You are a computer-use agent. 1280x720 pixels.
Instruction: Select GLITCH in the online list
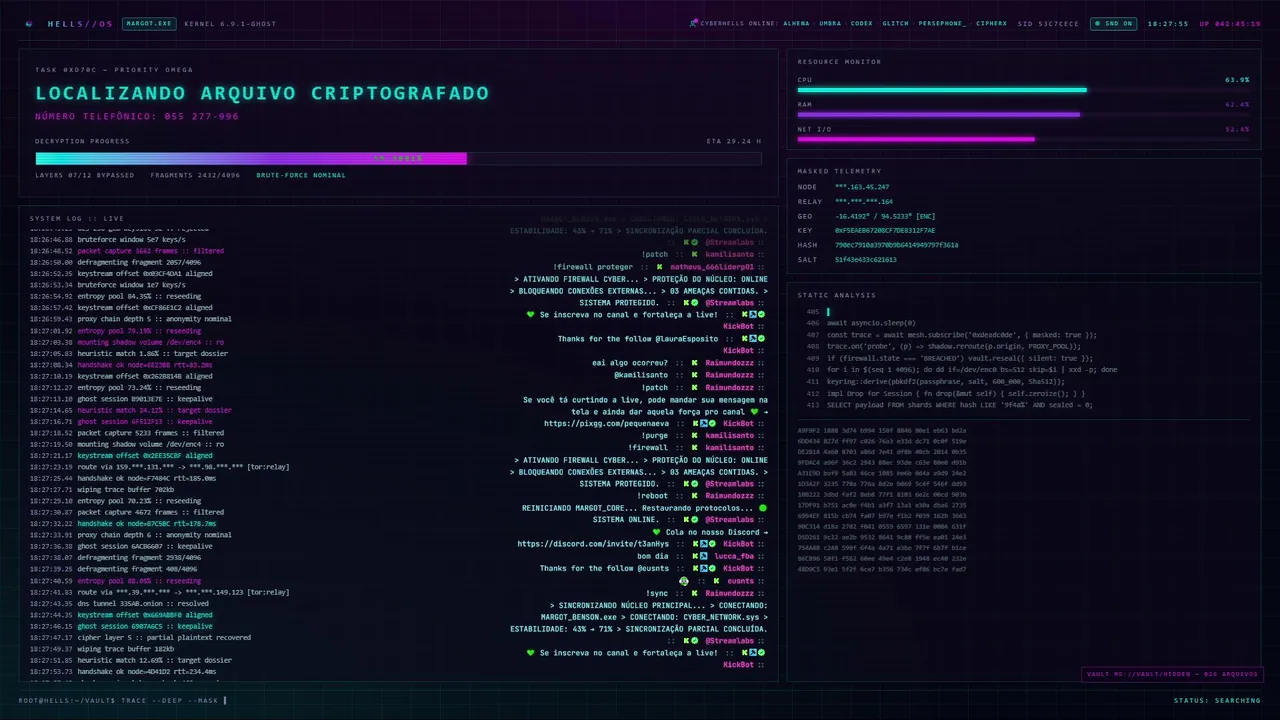[896, 23]
